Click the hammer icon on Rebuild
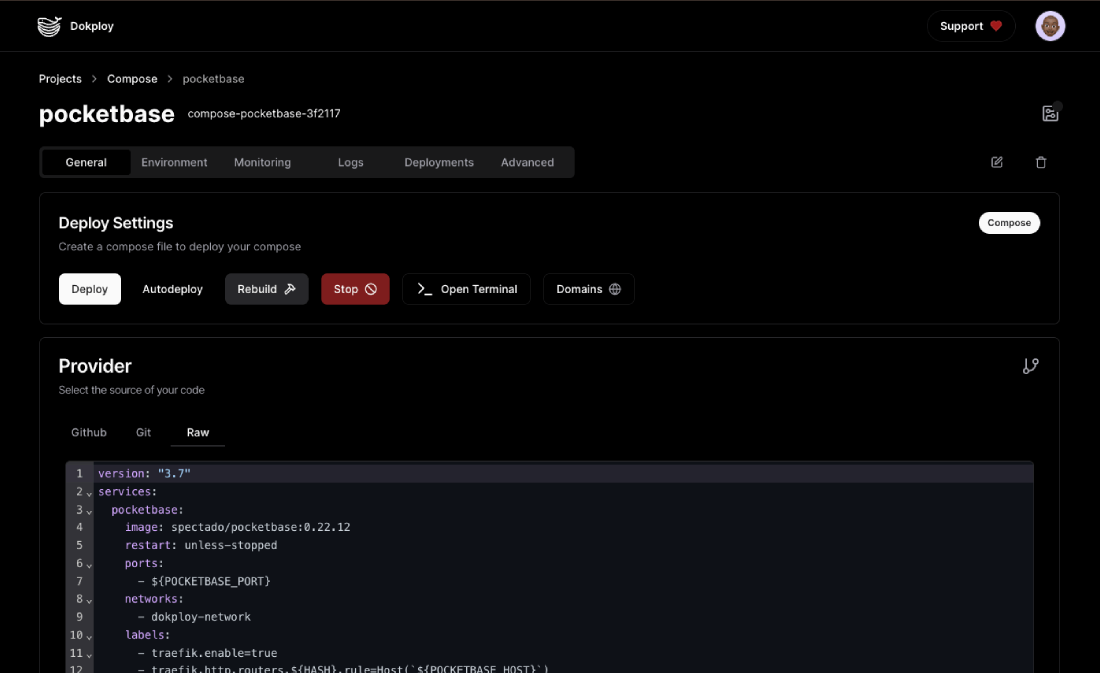The height and width of the screenshot is (673, 1100). tap(290, 289)
